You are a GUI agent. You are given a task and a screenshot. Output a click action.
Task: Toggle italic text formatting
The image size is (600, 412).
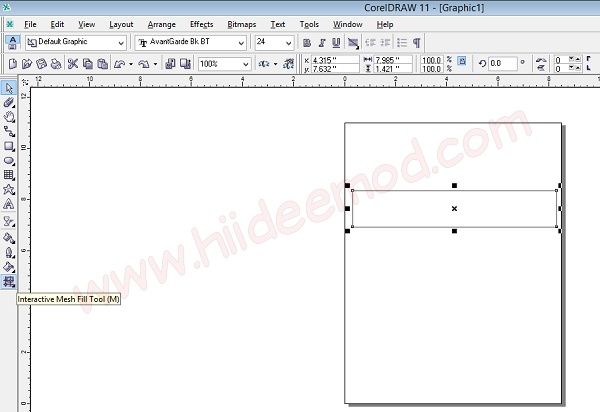tap(322, 42)
